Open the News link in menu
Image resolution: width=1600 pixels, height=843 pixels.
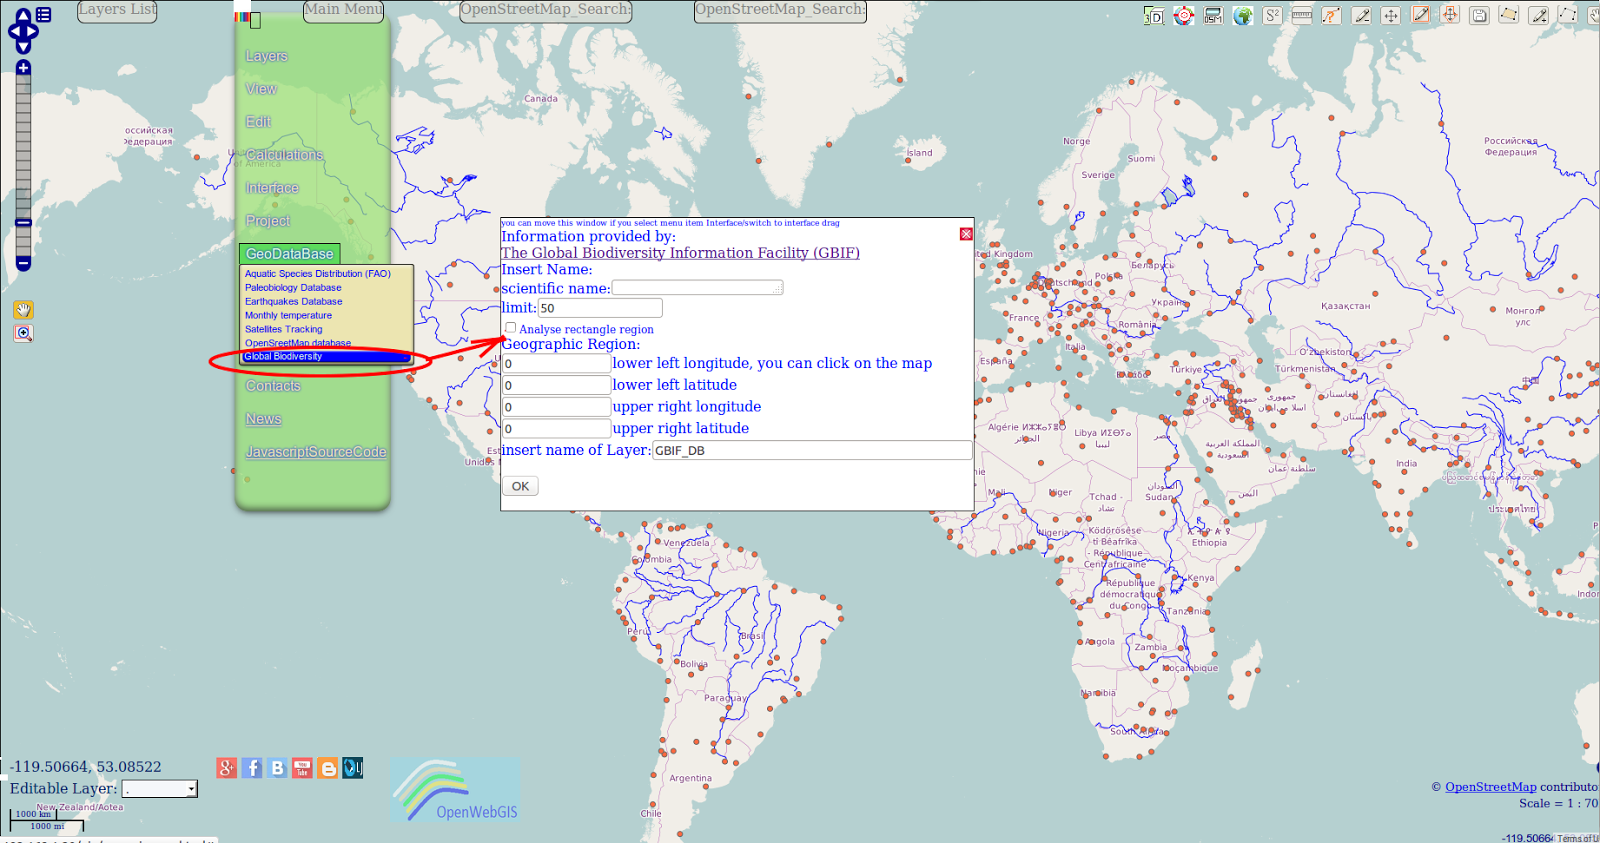tap(263, 419)
